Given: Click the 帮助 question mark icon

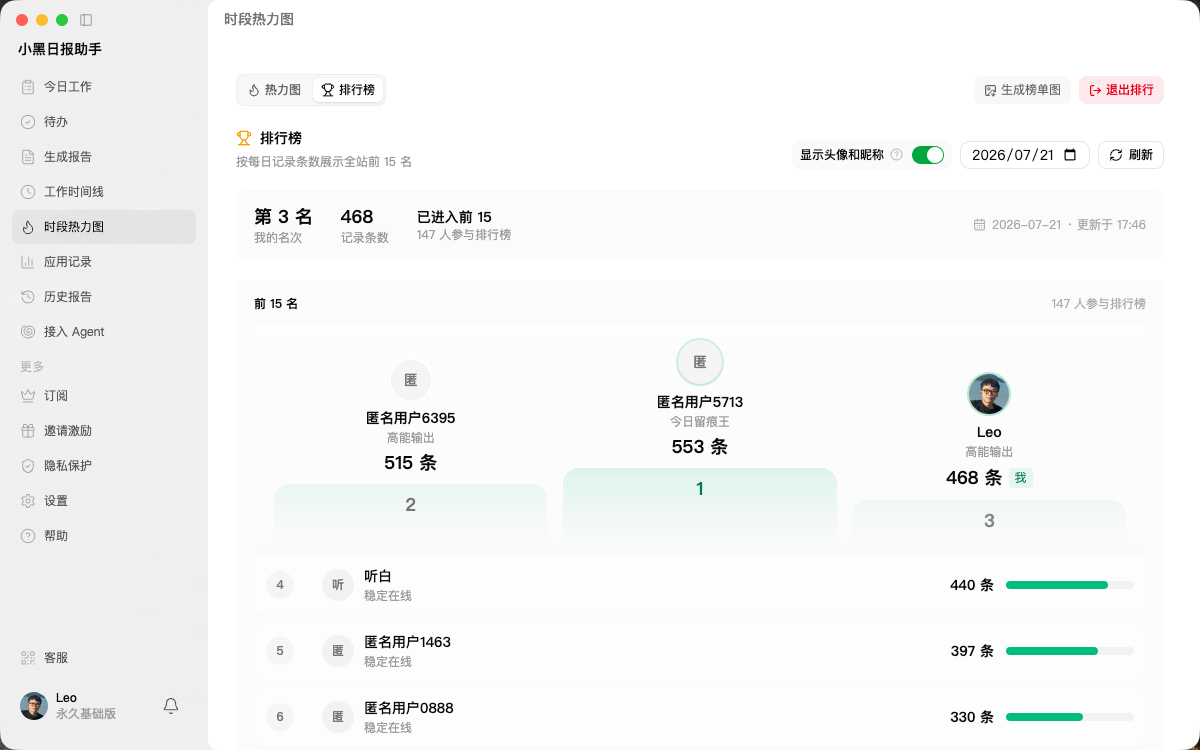Looking at the screenshot, I should 28,536.
